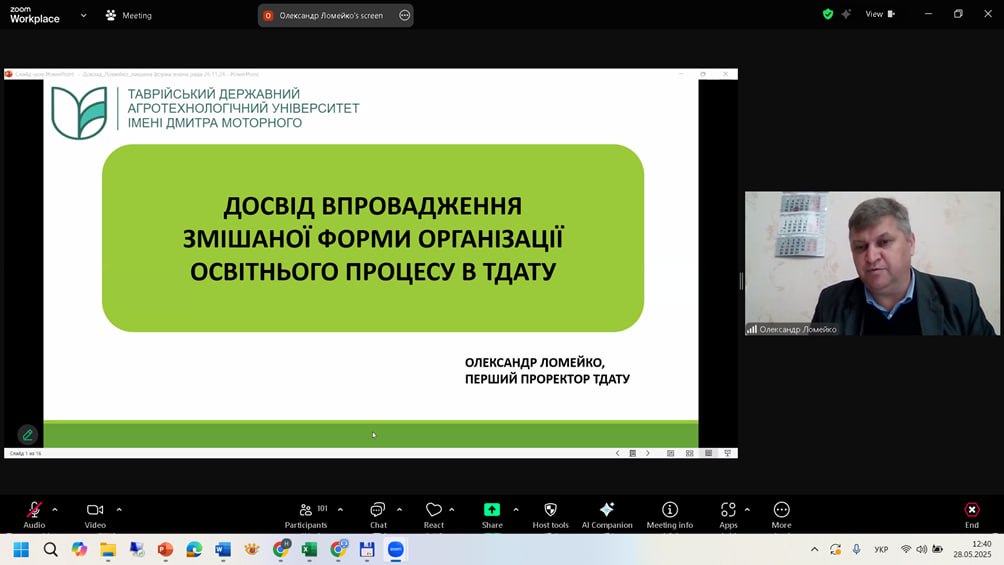The height and width of the screenshot is (565, 1004).
Task: Expand the Share options chevron
Action: point(516,509)
